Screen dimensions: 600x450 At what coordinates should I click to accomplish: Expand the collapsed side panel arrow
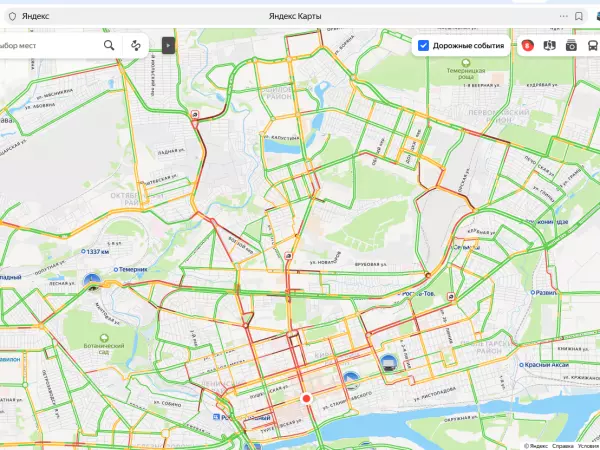pyautogui.click(x=168, y=46)
